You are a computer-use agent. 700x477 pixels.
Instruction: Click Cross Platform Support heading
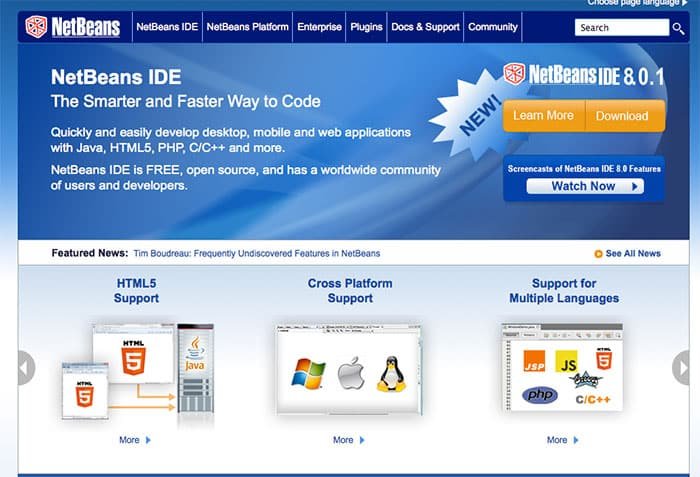(x=350, y=291)
